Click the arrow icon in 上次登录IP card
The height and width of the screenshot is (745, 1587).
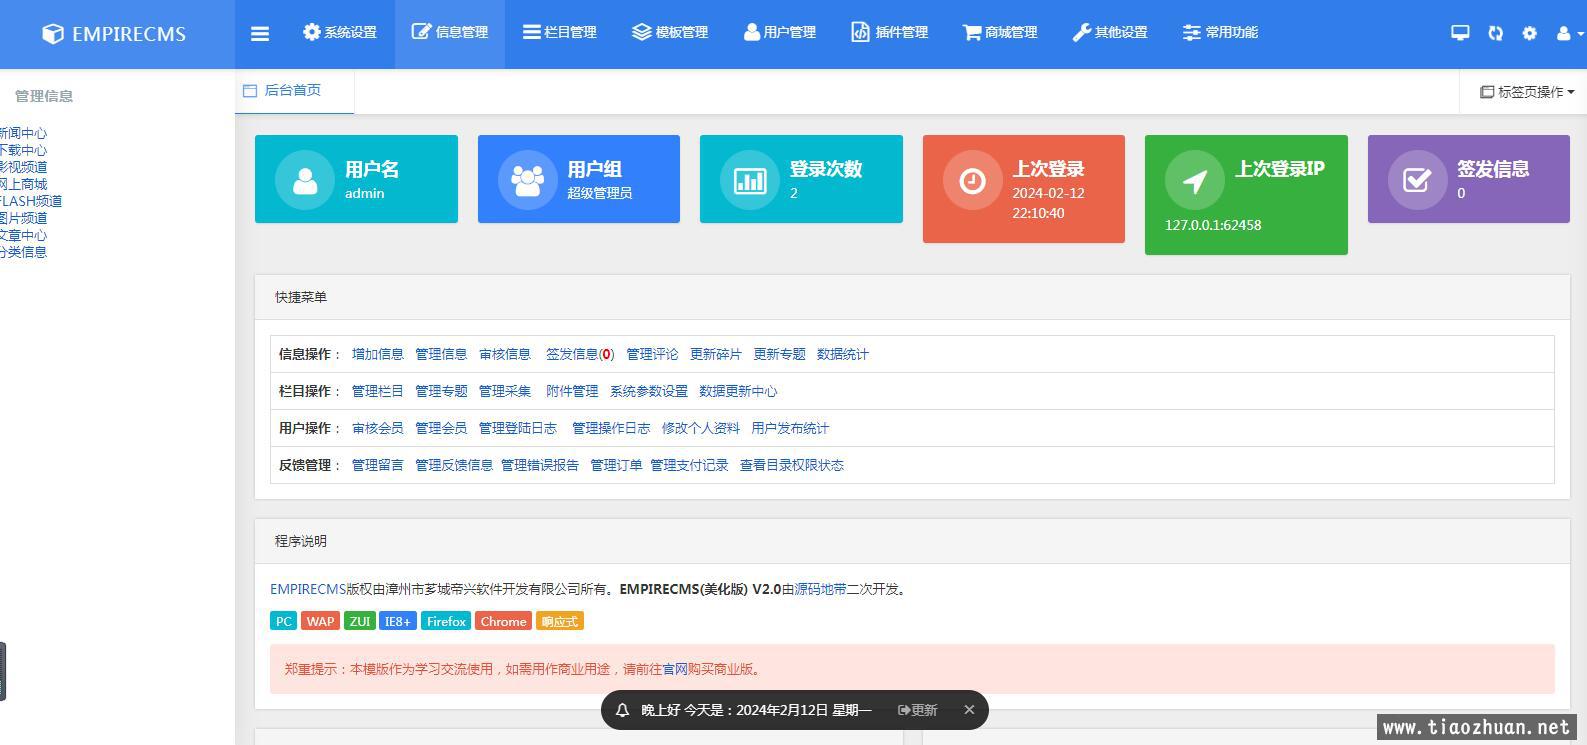[1195, 180]
